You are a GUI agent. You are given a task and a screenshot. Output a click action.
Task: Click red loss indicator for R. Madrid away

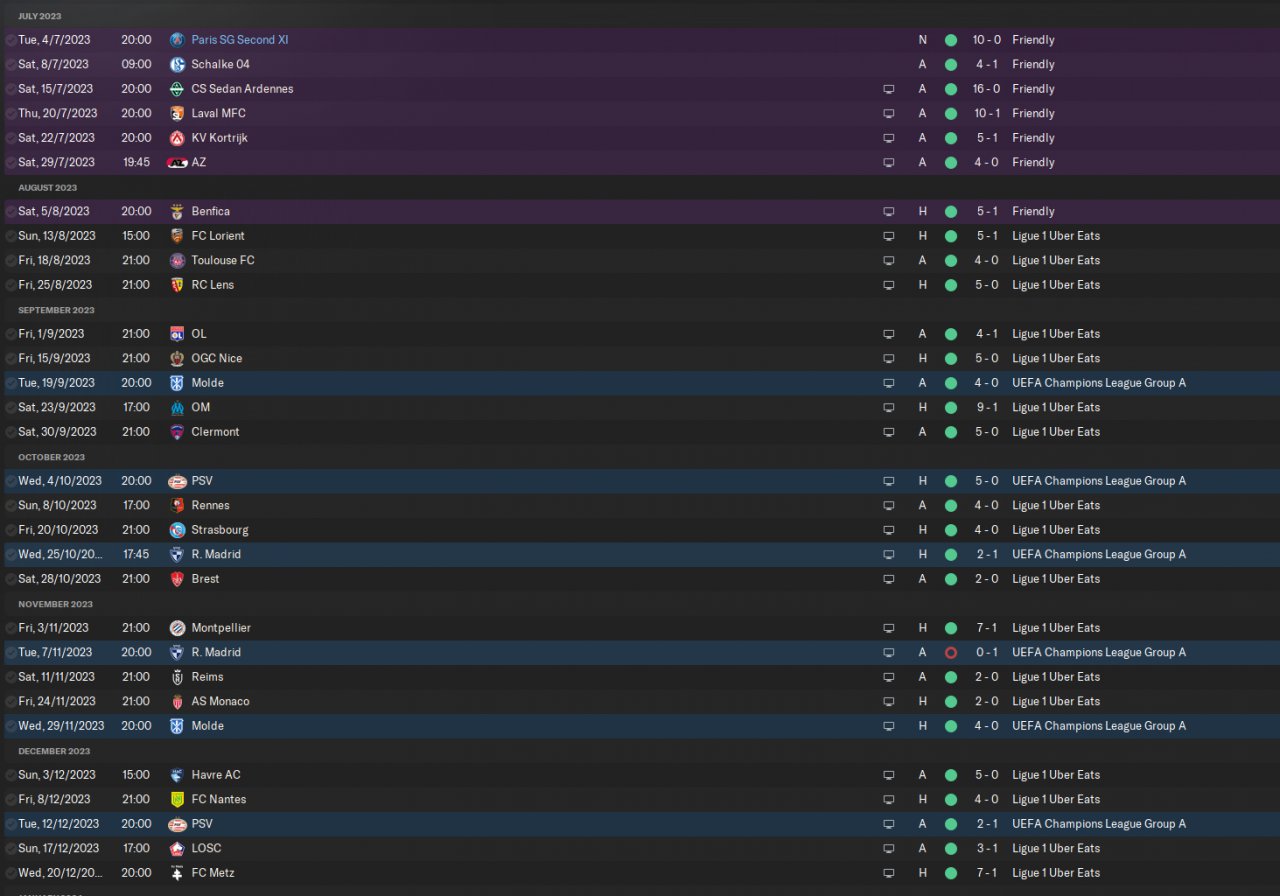(x=950, y=652)
